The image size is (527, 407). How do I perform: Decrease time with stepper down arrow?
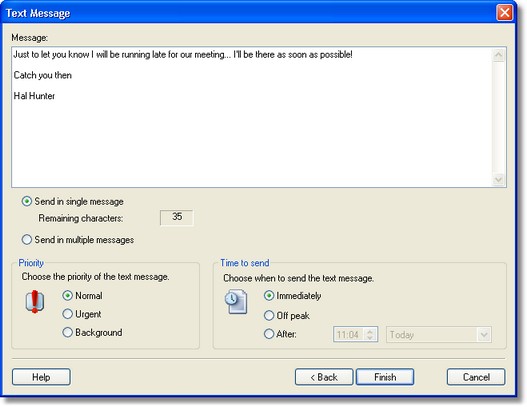click(x=370, y=338)
